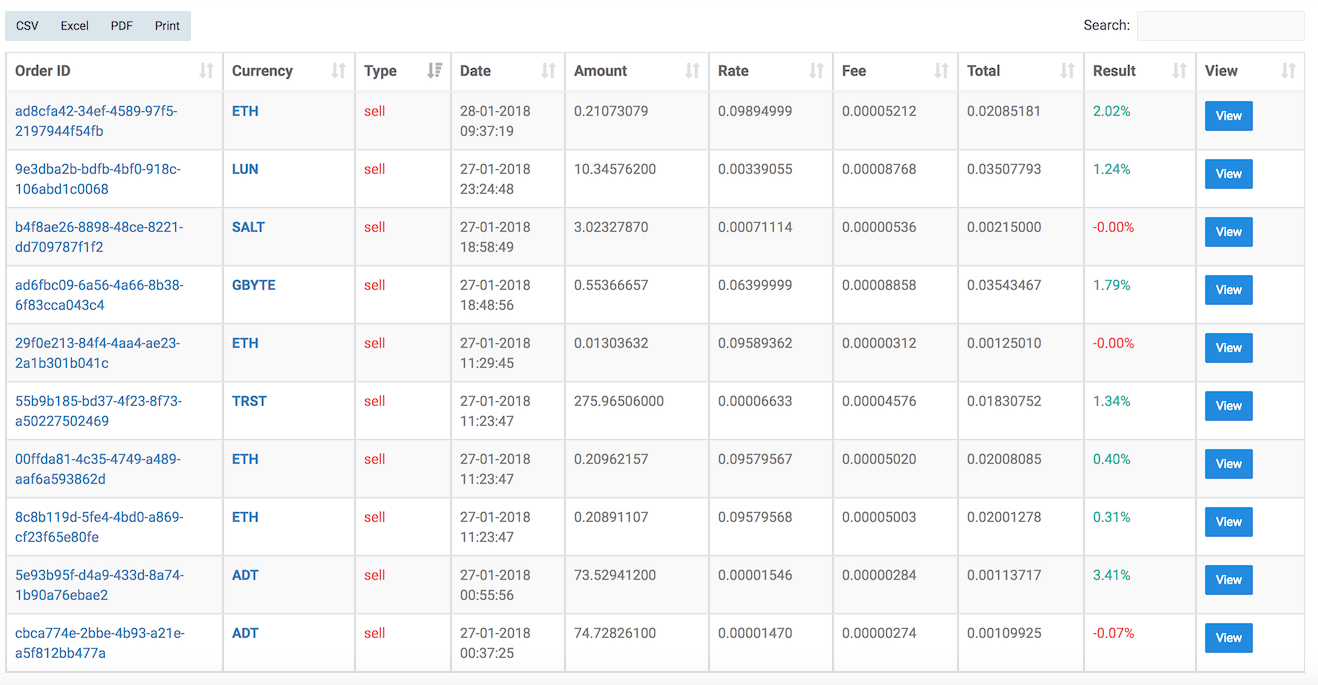Select result value 1.79%
The height and width of the screenshot is (685, 1318).
click(1112, 285)
